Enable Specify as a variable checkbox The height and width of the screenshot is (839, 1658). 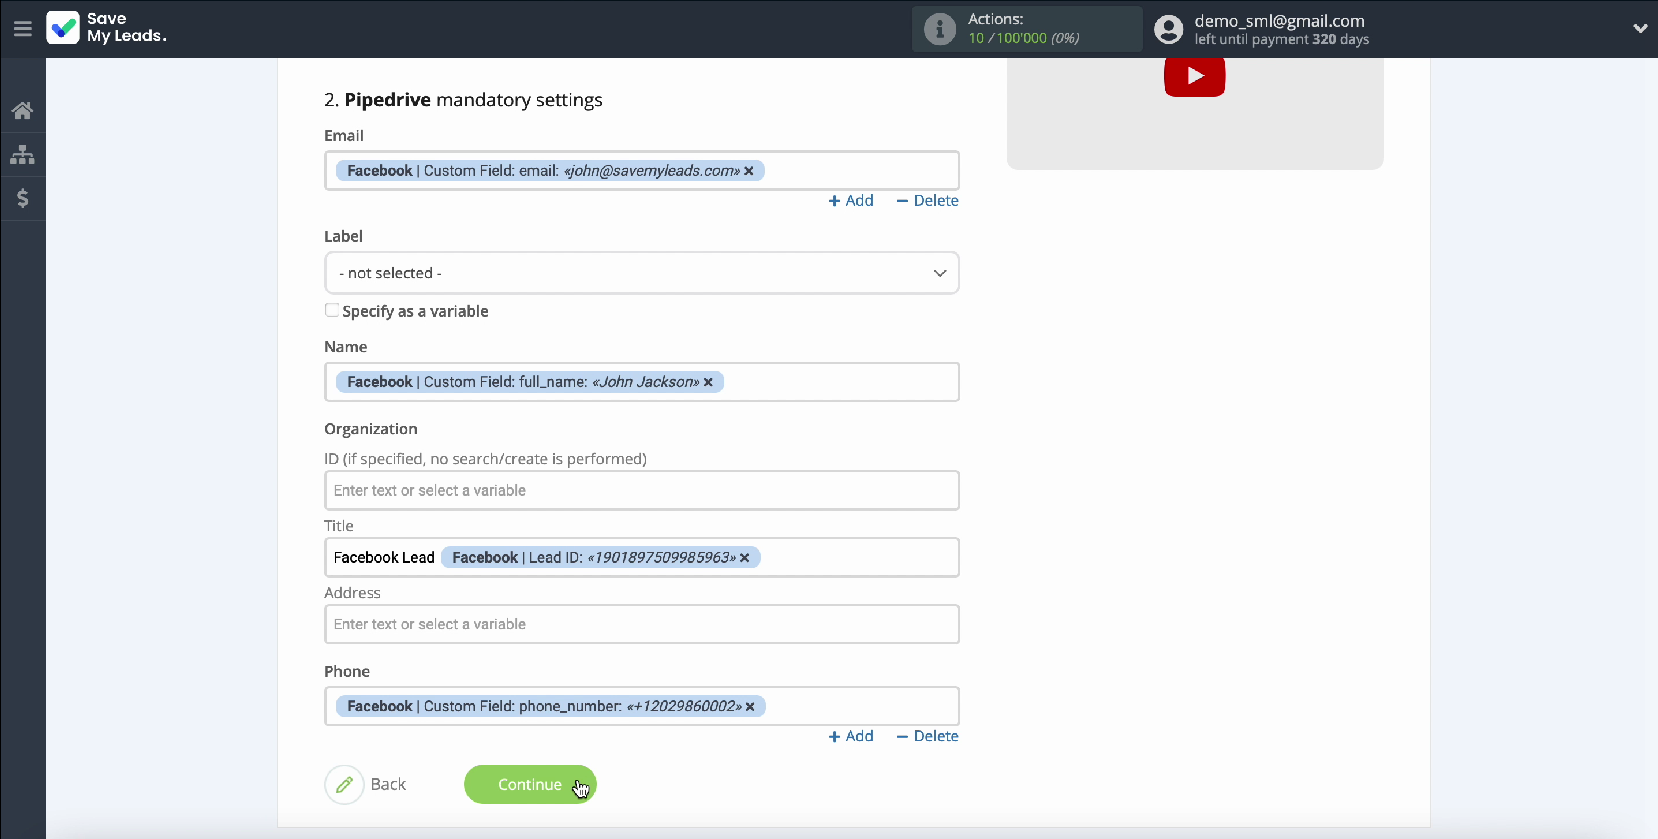[x=332, y=310]
